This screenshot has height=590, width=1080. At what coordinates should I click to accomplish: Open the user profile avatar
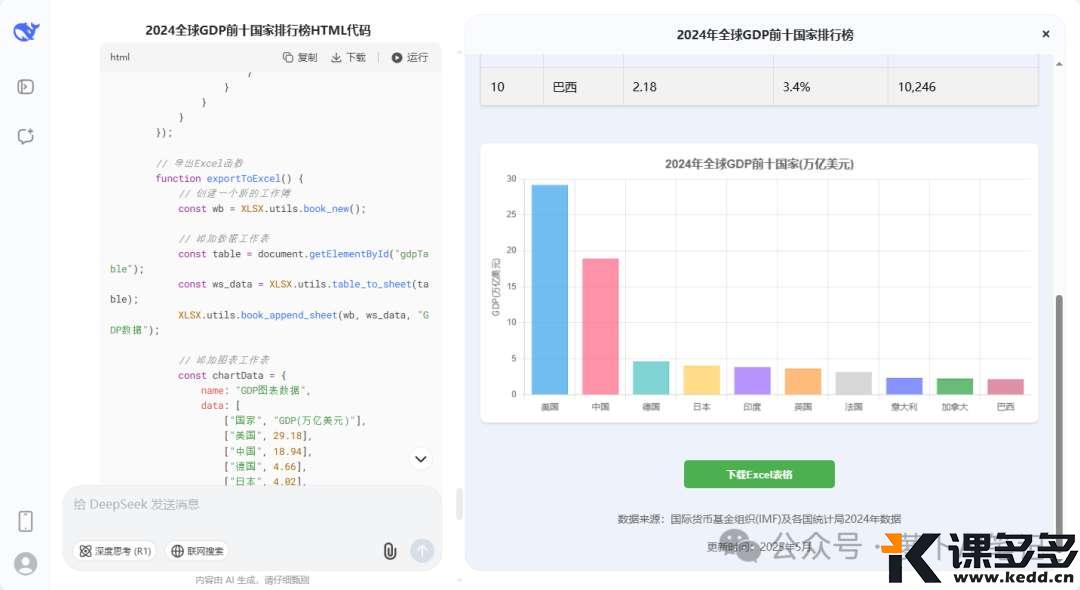(x=25, y=564)
